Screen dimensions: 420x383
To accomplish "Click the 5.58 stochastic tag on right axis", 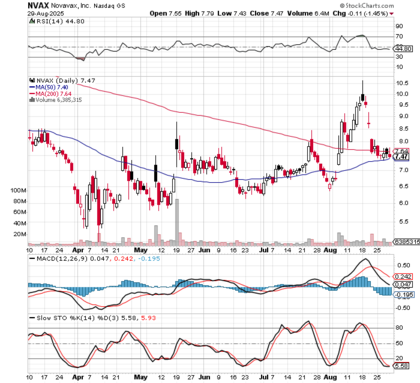I will tap(402, 366).
